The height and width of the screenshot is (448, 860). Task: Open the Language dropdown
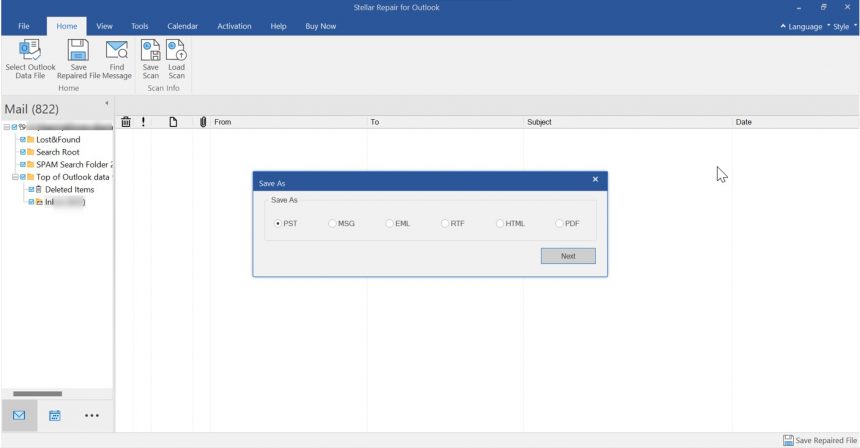801,26
